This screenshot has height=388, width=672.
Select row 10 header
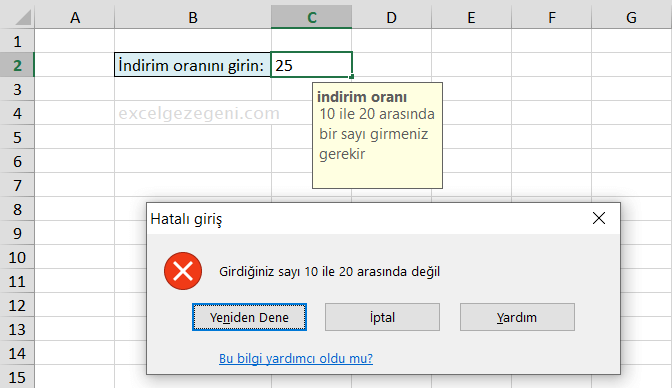click(17, 257)
